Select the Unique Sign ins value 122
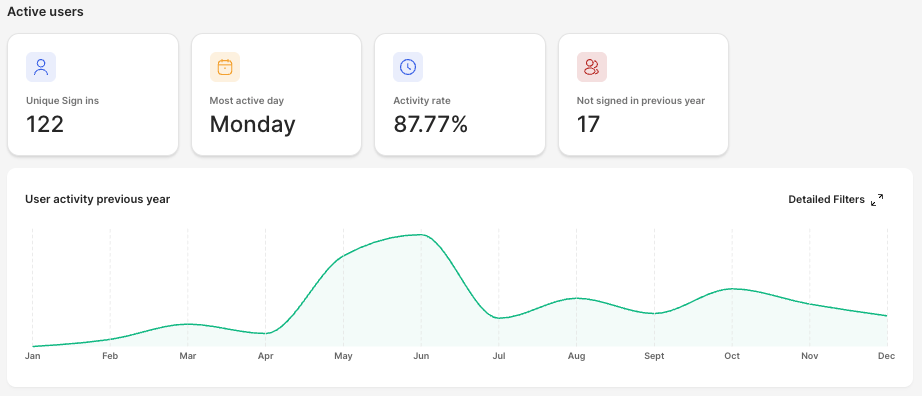922x396 pixels. (45, 124)
